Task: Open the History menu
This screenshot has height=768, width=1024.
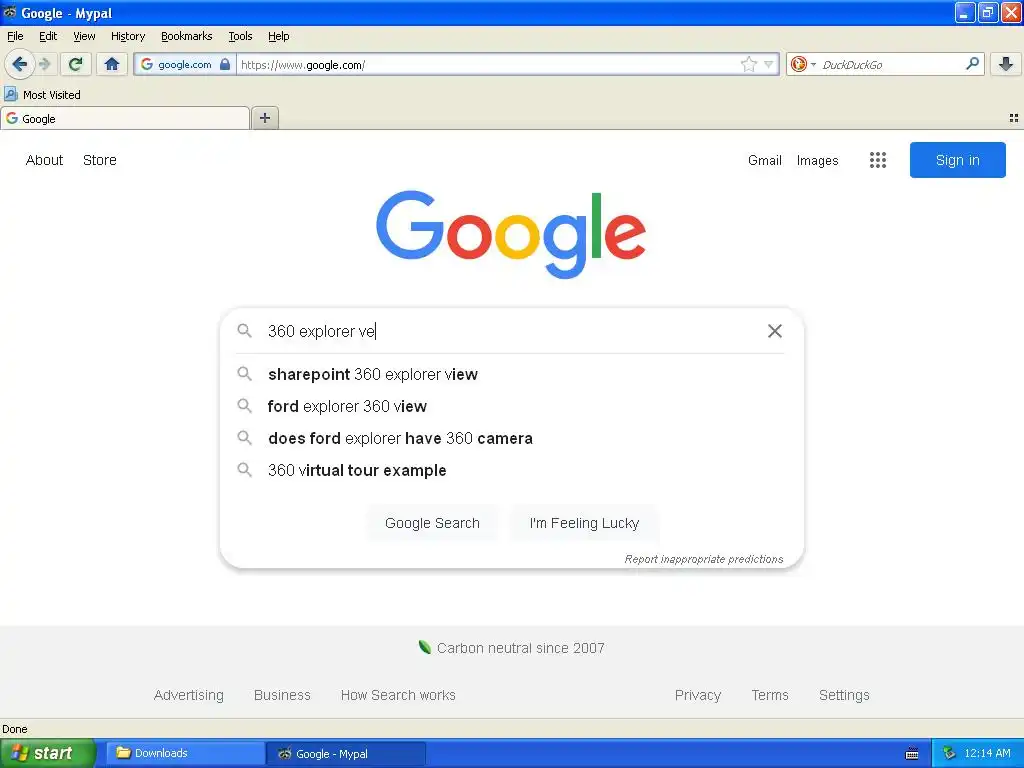Action: pyautogui.click(x=128, y=37)
